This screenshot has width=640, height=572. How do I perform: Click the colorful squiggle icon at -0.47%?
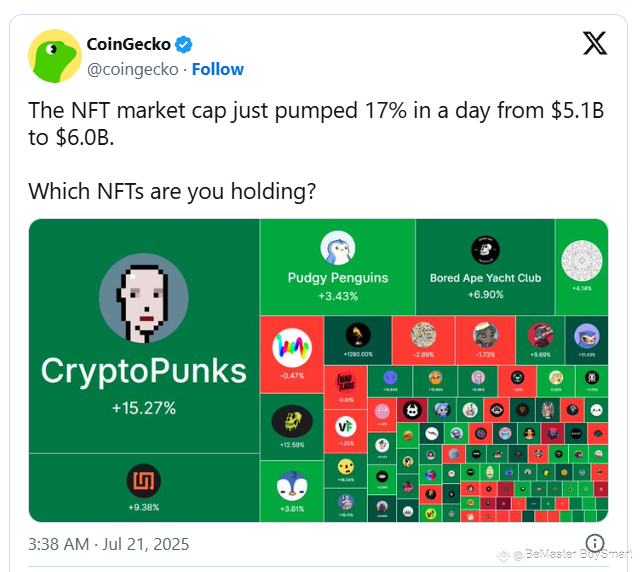[292, 348]
